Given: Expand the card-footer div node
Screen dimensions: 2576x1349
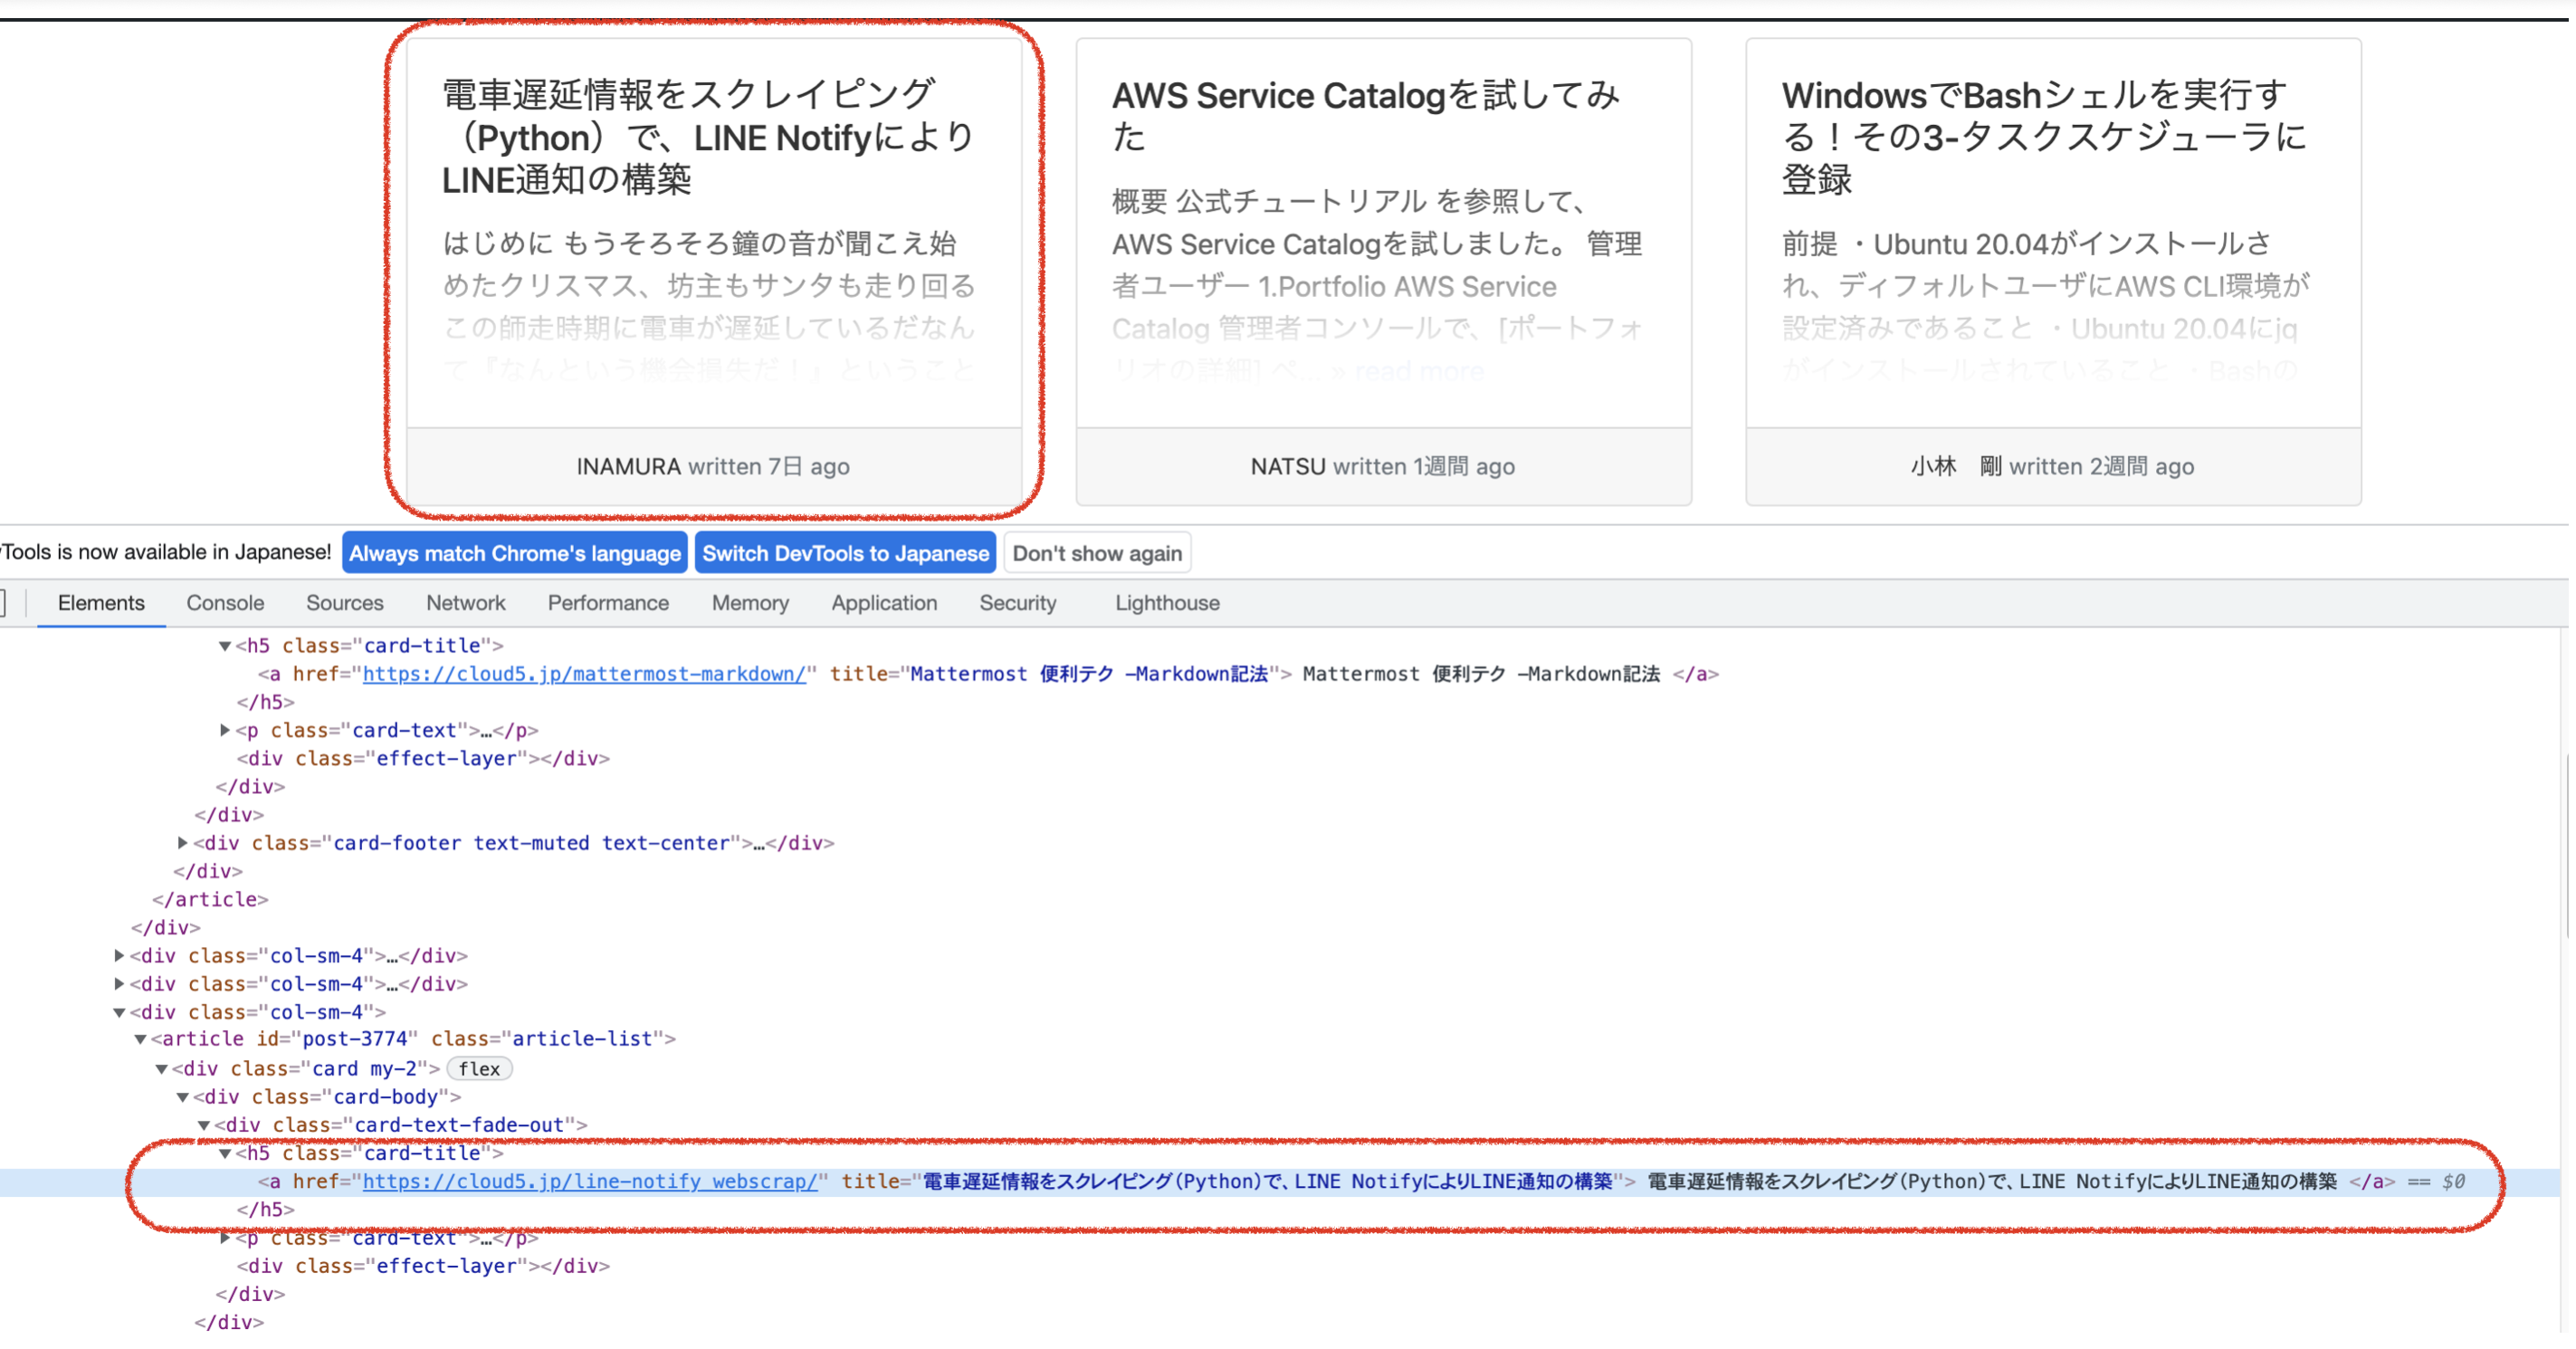Looking at the screenshot, I should point(182,842).
